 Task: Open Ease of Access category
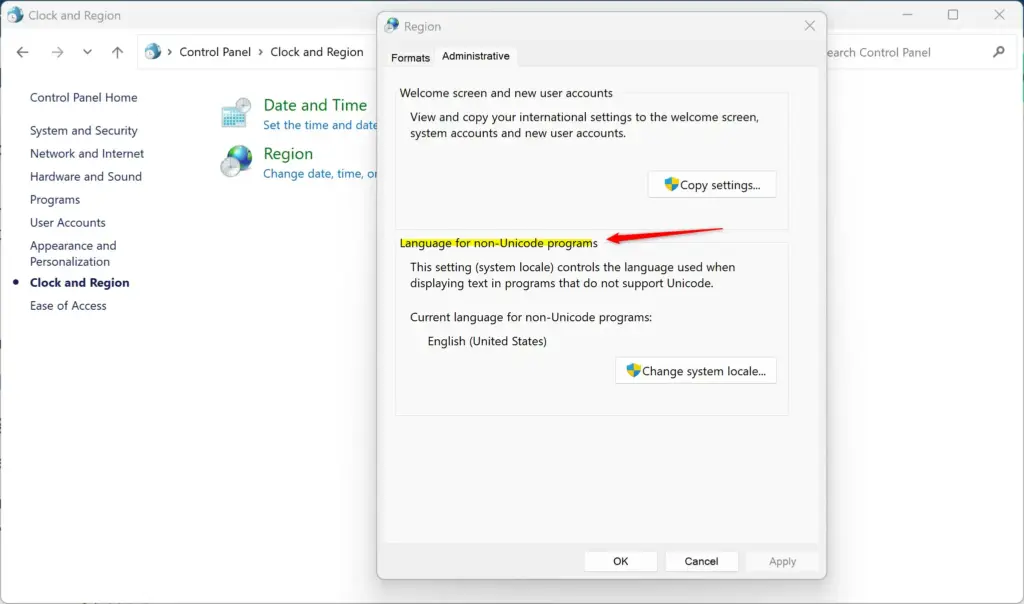[x=68, y=306]
